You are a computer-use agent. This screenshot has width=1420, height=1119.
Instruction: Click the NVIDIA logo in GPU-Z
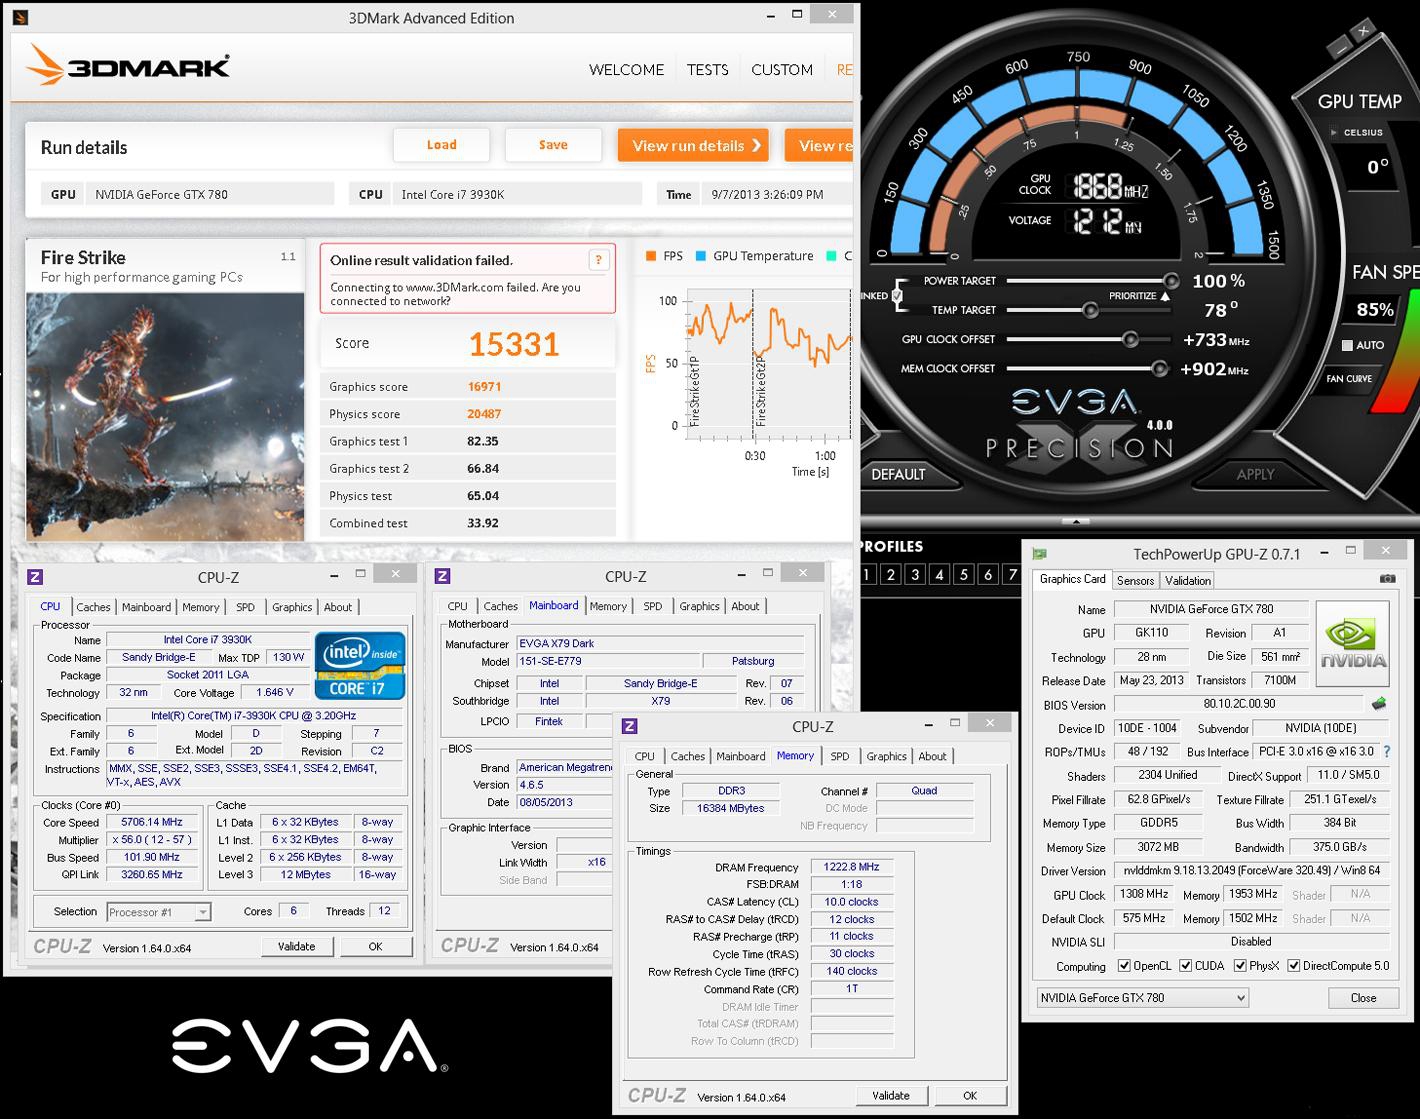(1353, 643)
